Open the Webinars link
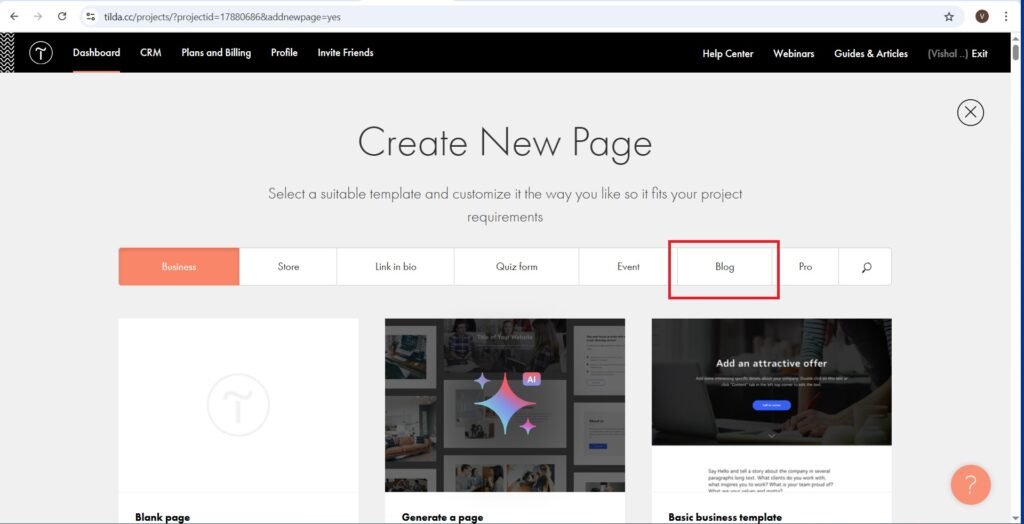The image size is (1024, 524). [793, 54]
